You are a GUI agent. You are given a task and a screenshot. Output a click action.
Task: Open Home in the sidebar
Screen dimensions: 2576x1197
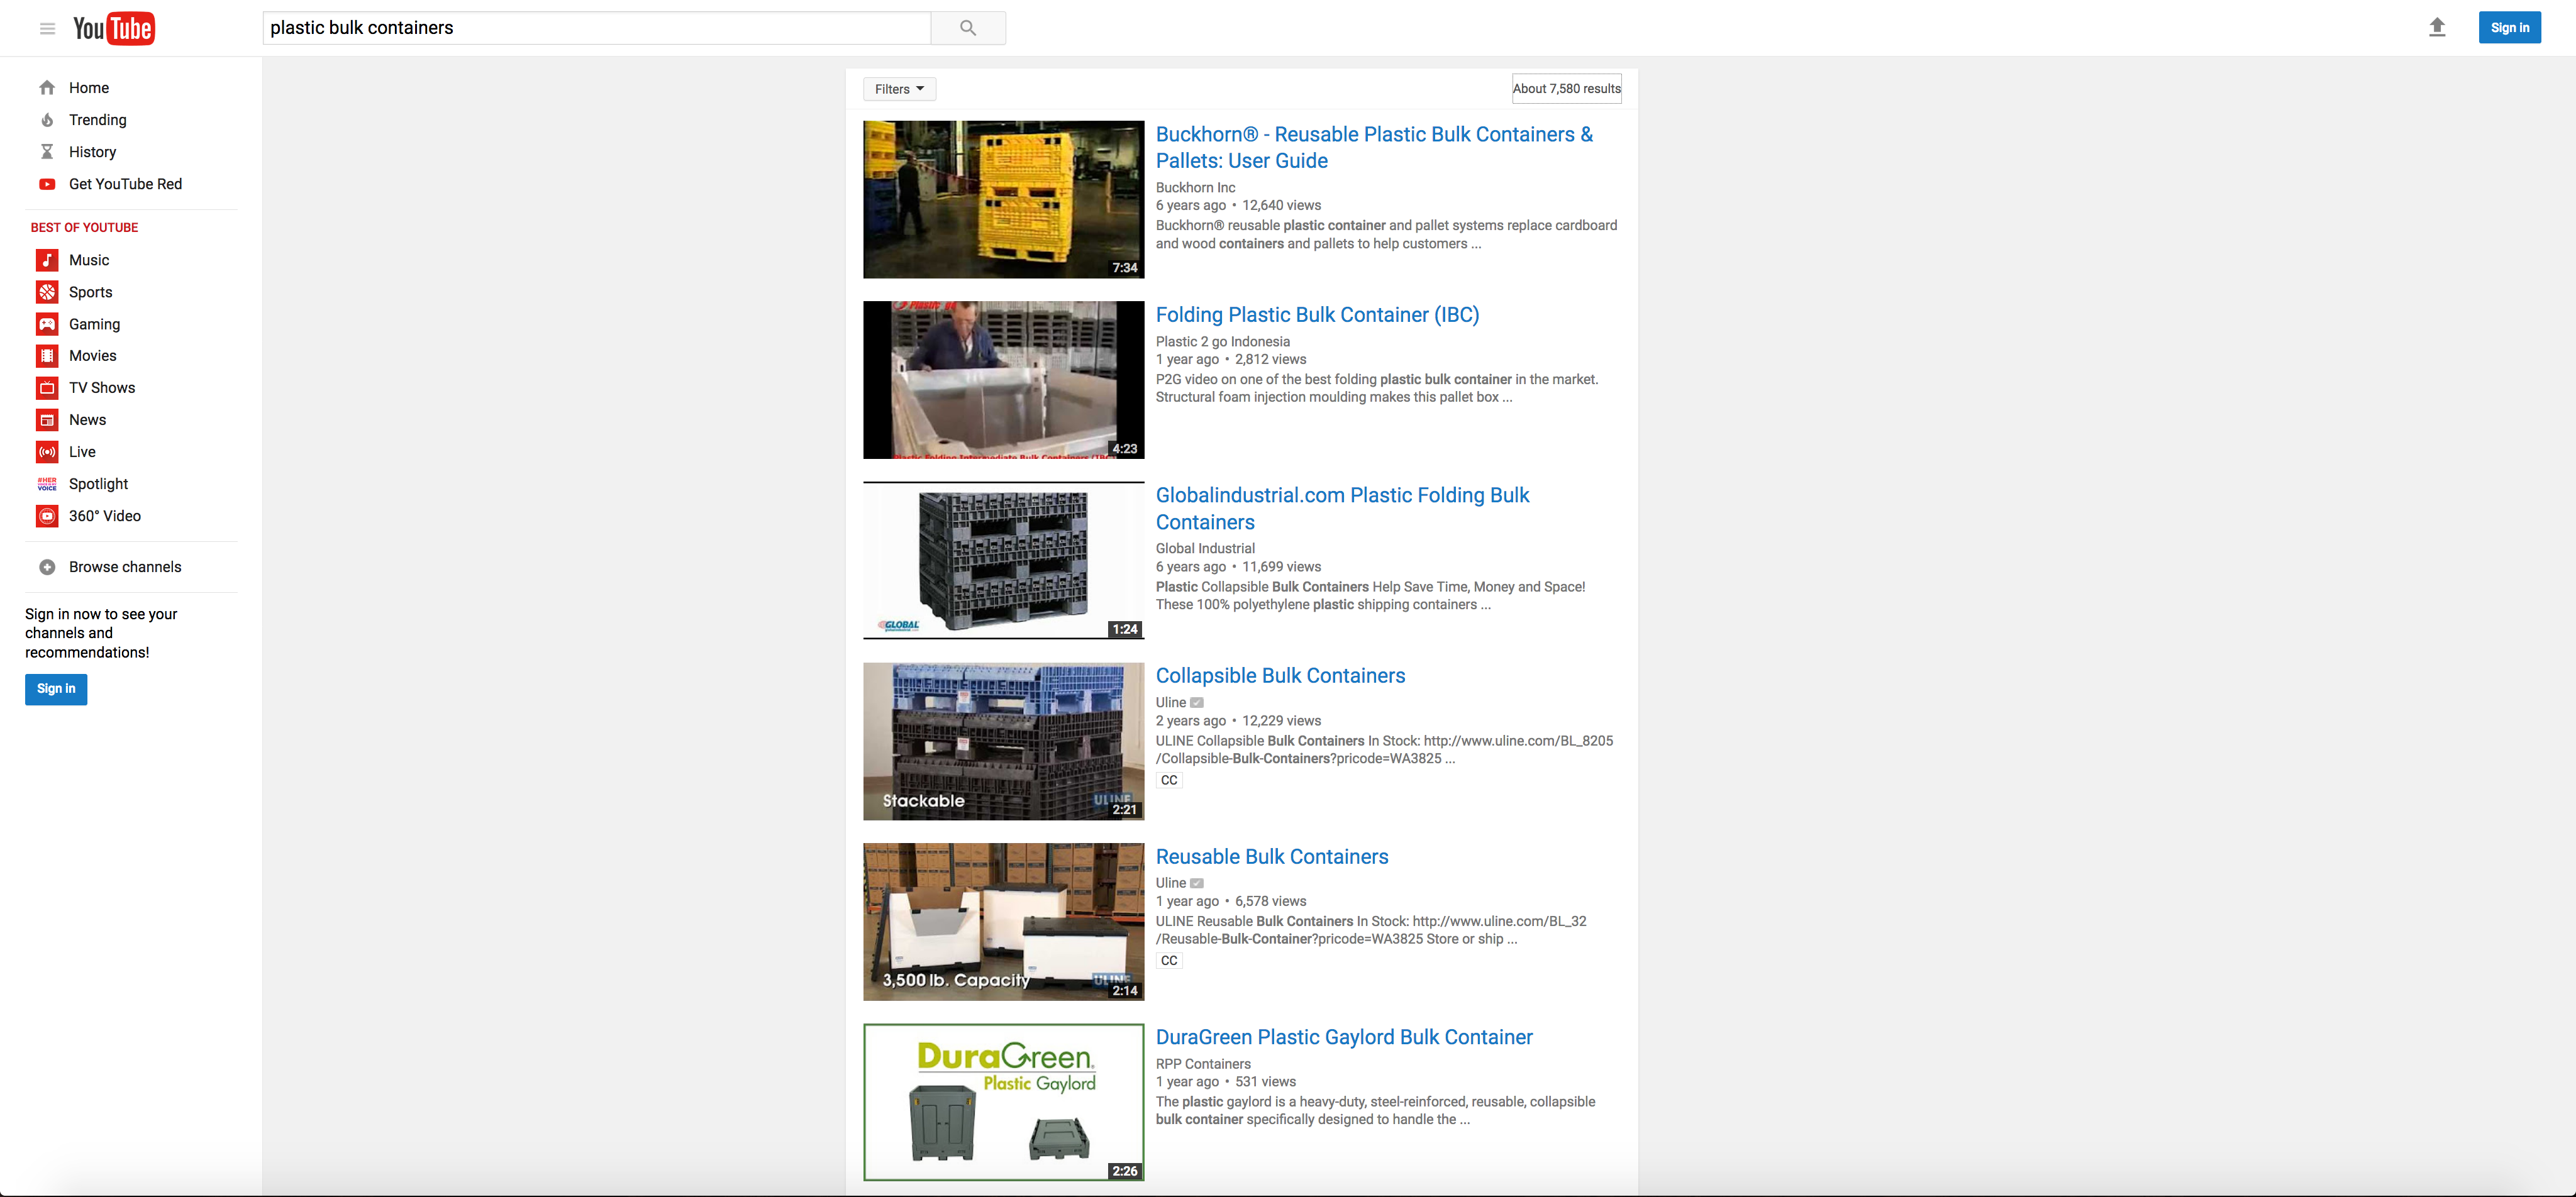[88, 88]
